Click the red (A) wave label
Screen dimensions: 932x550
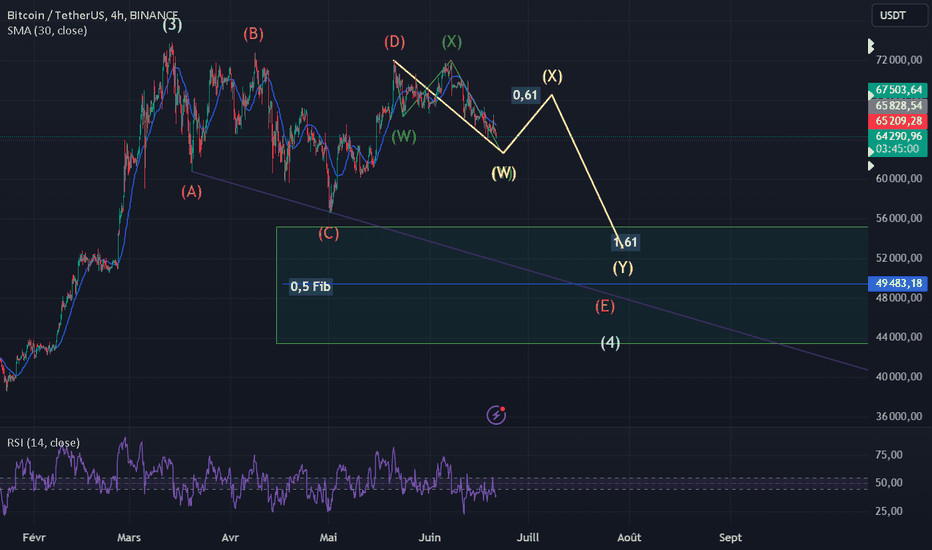(191, 191)
